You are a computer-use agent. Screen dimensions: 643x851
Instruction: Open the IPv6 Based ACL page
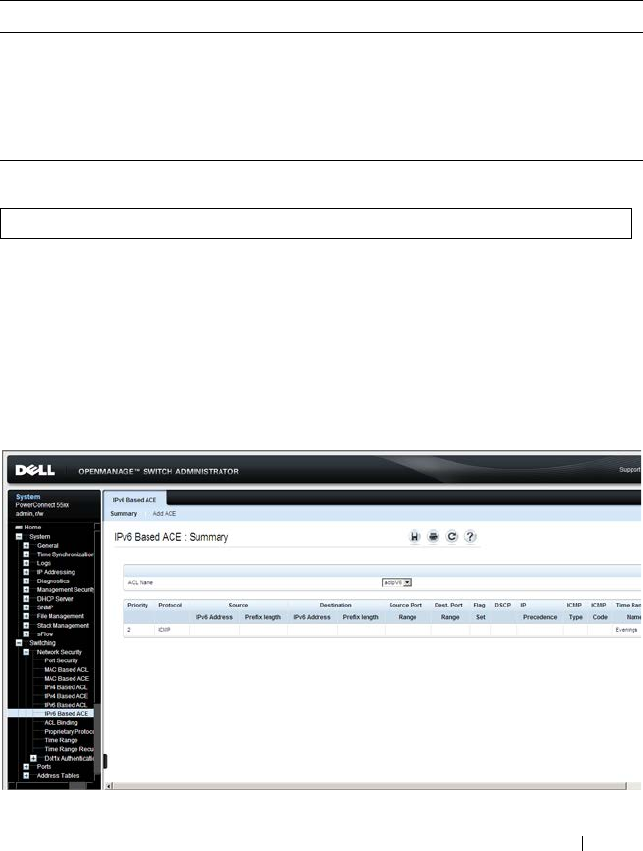(x=66, y=705)
